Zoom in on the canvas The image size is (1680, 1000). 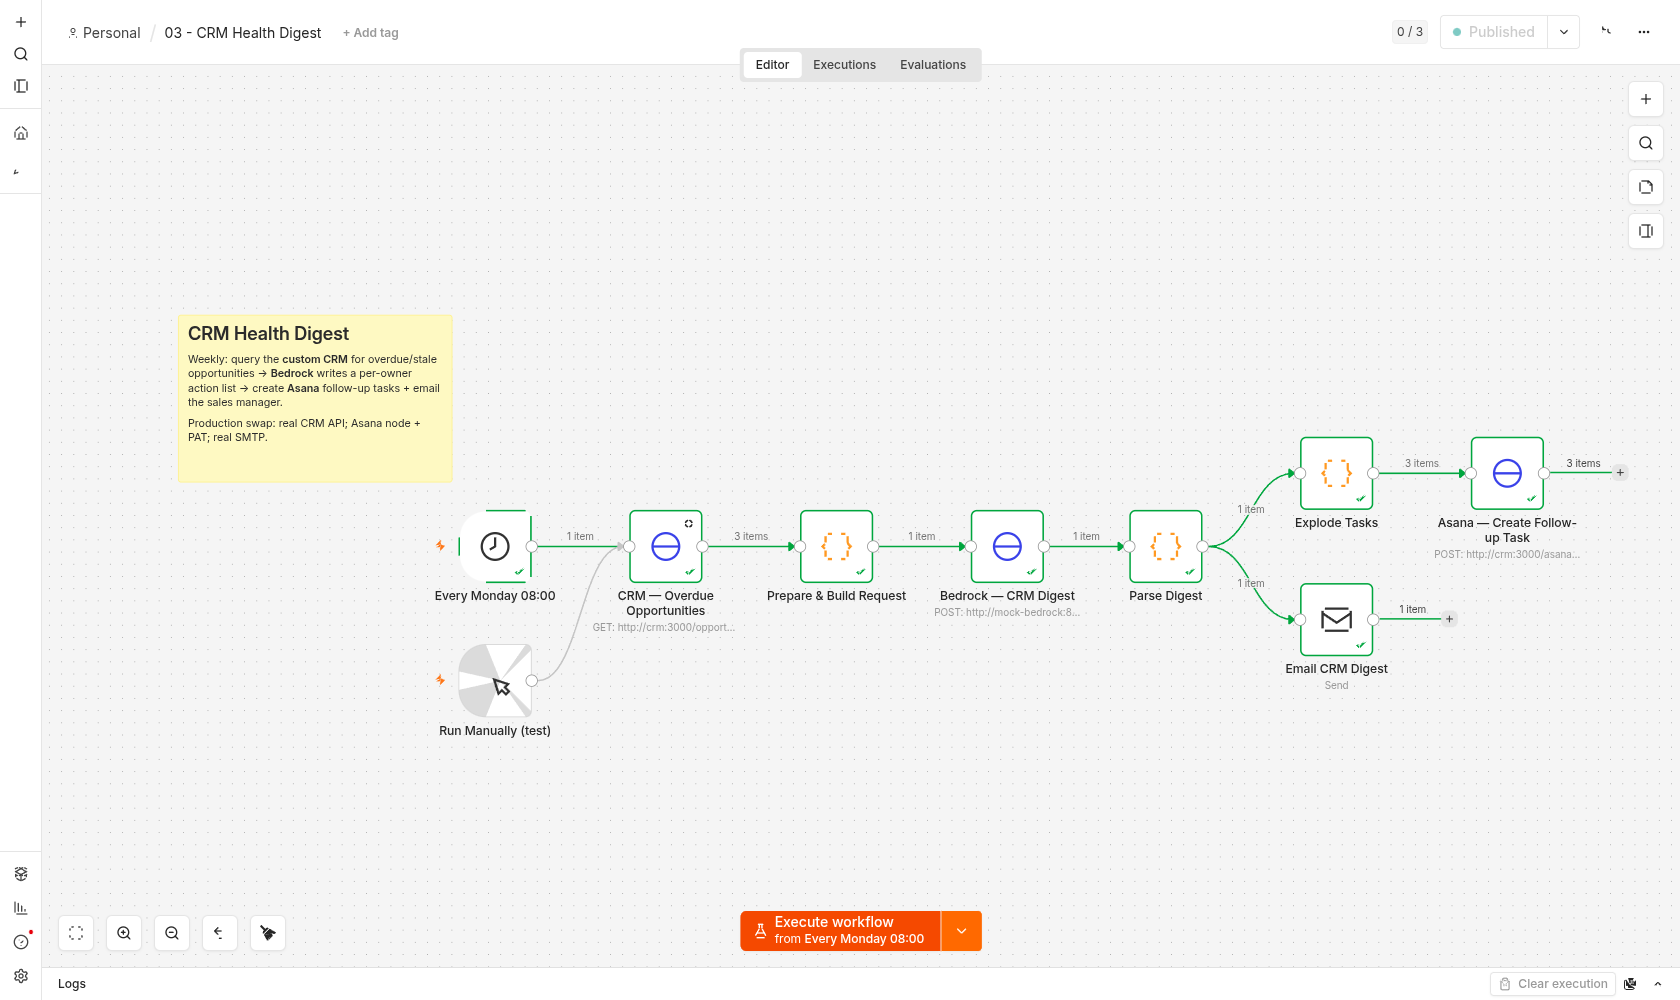point(124,933)
